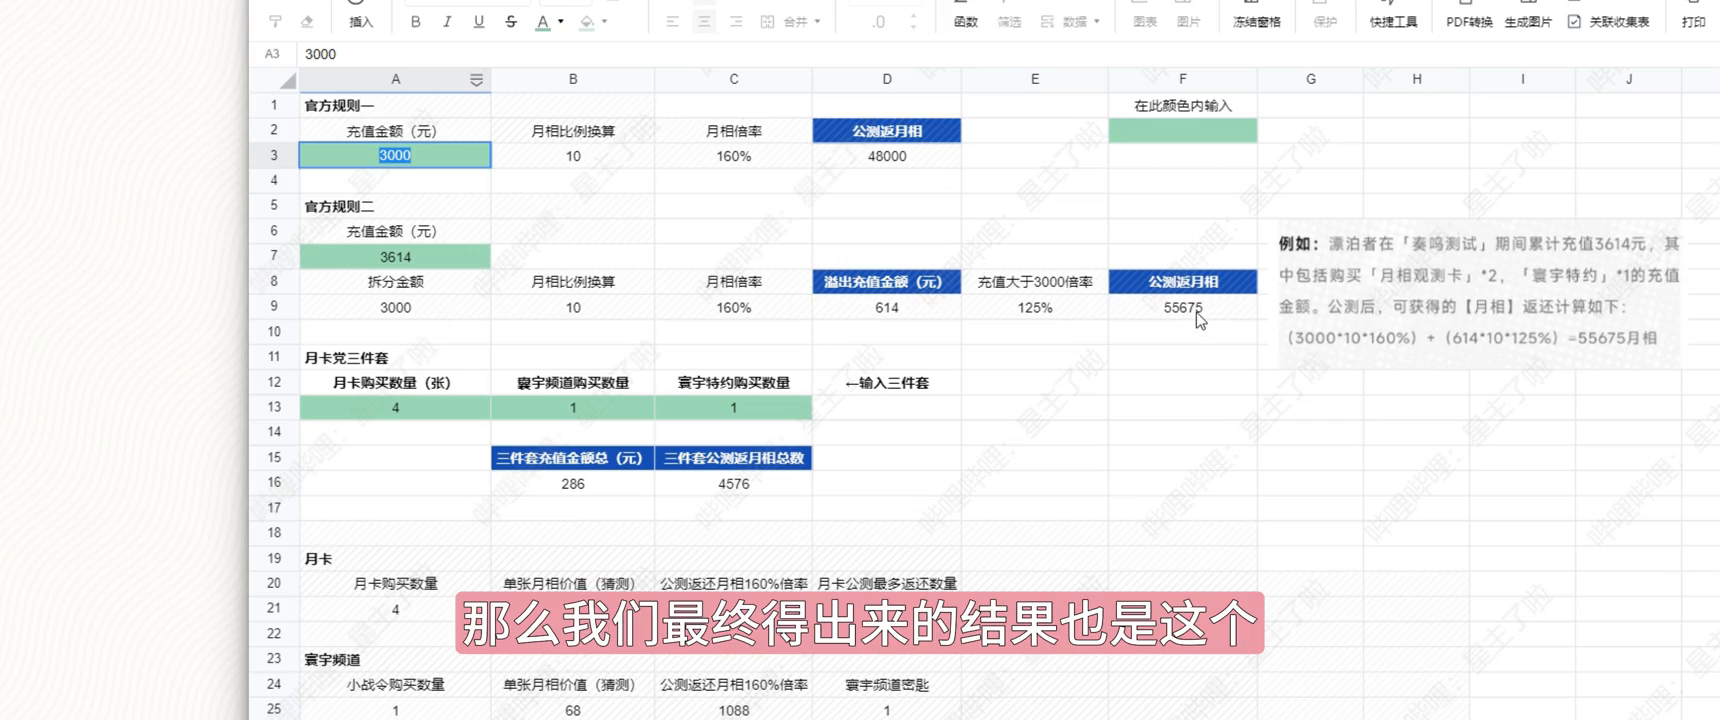Screen dimensions: 1720x720
Task: Select column header D
Action: click(x=887, y=79)
